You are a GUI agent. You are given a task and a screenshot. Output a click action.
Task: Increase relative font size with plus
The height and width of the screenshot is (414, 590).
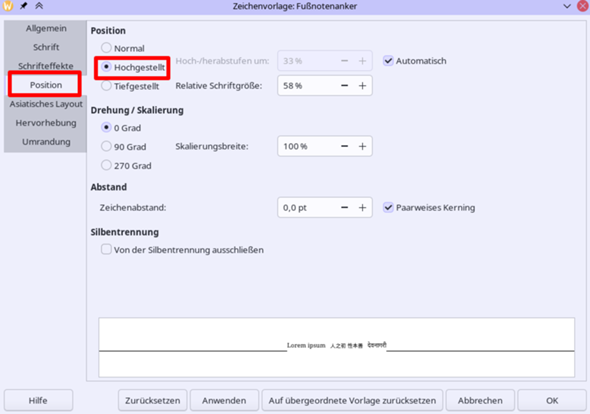coord(362,86)
